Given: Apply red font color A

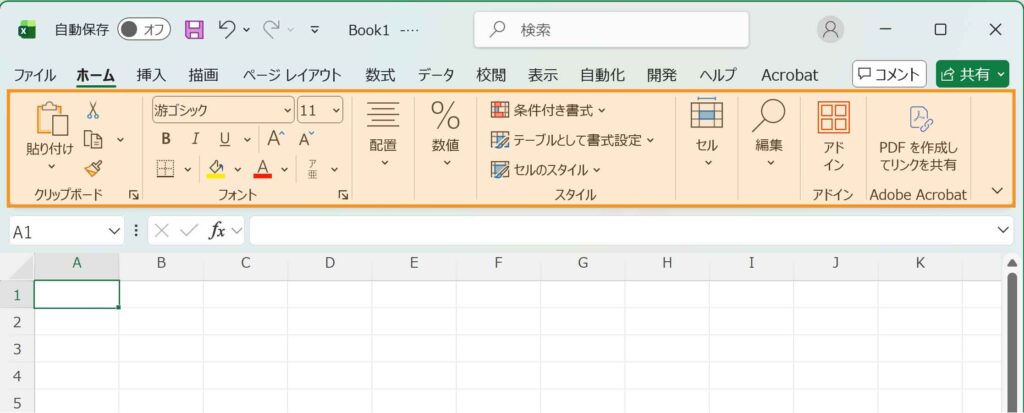Looking at the screenshot, I should tap(263, 169).
